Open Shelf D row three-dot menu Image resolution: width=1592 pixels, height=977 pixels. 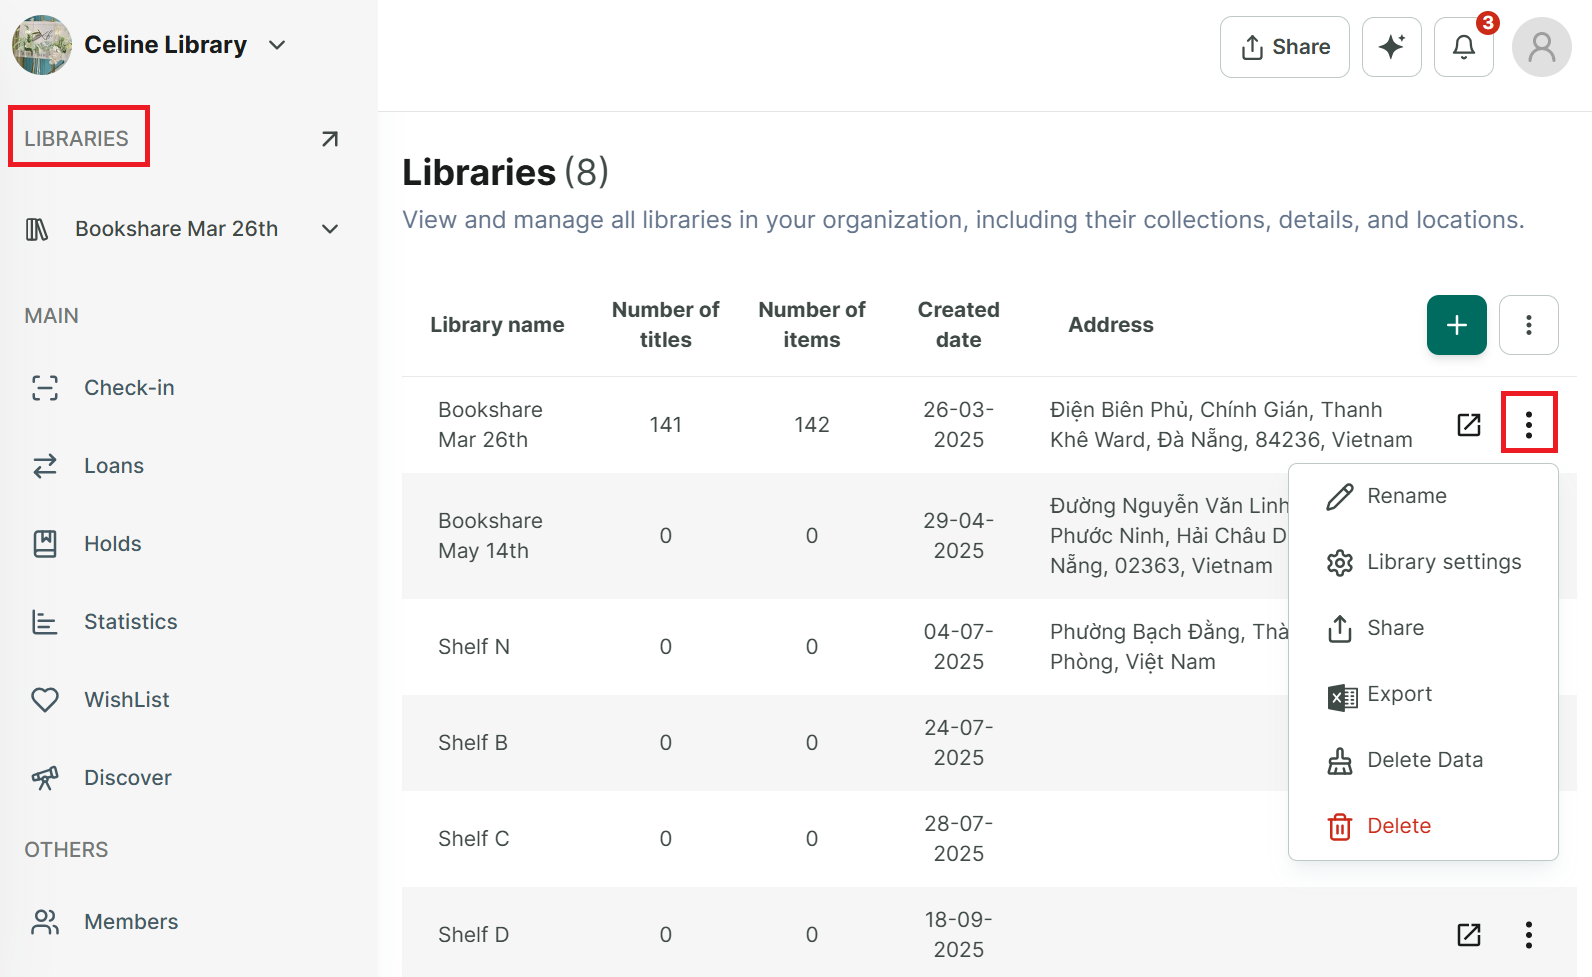1528,935
